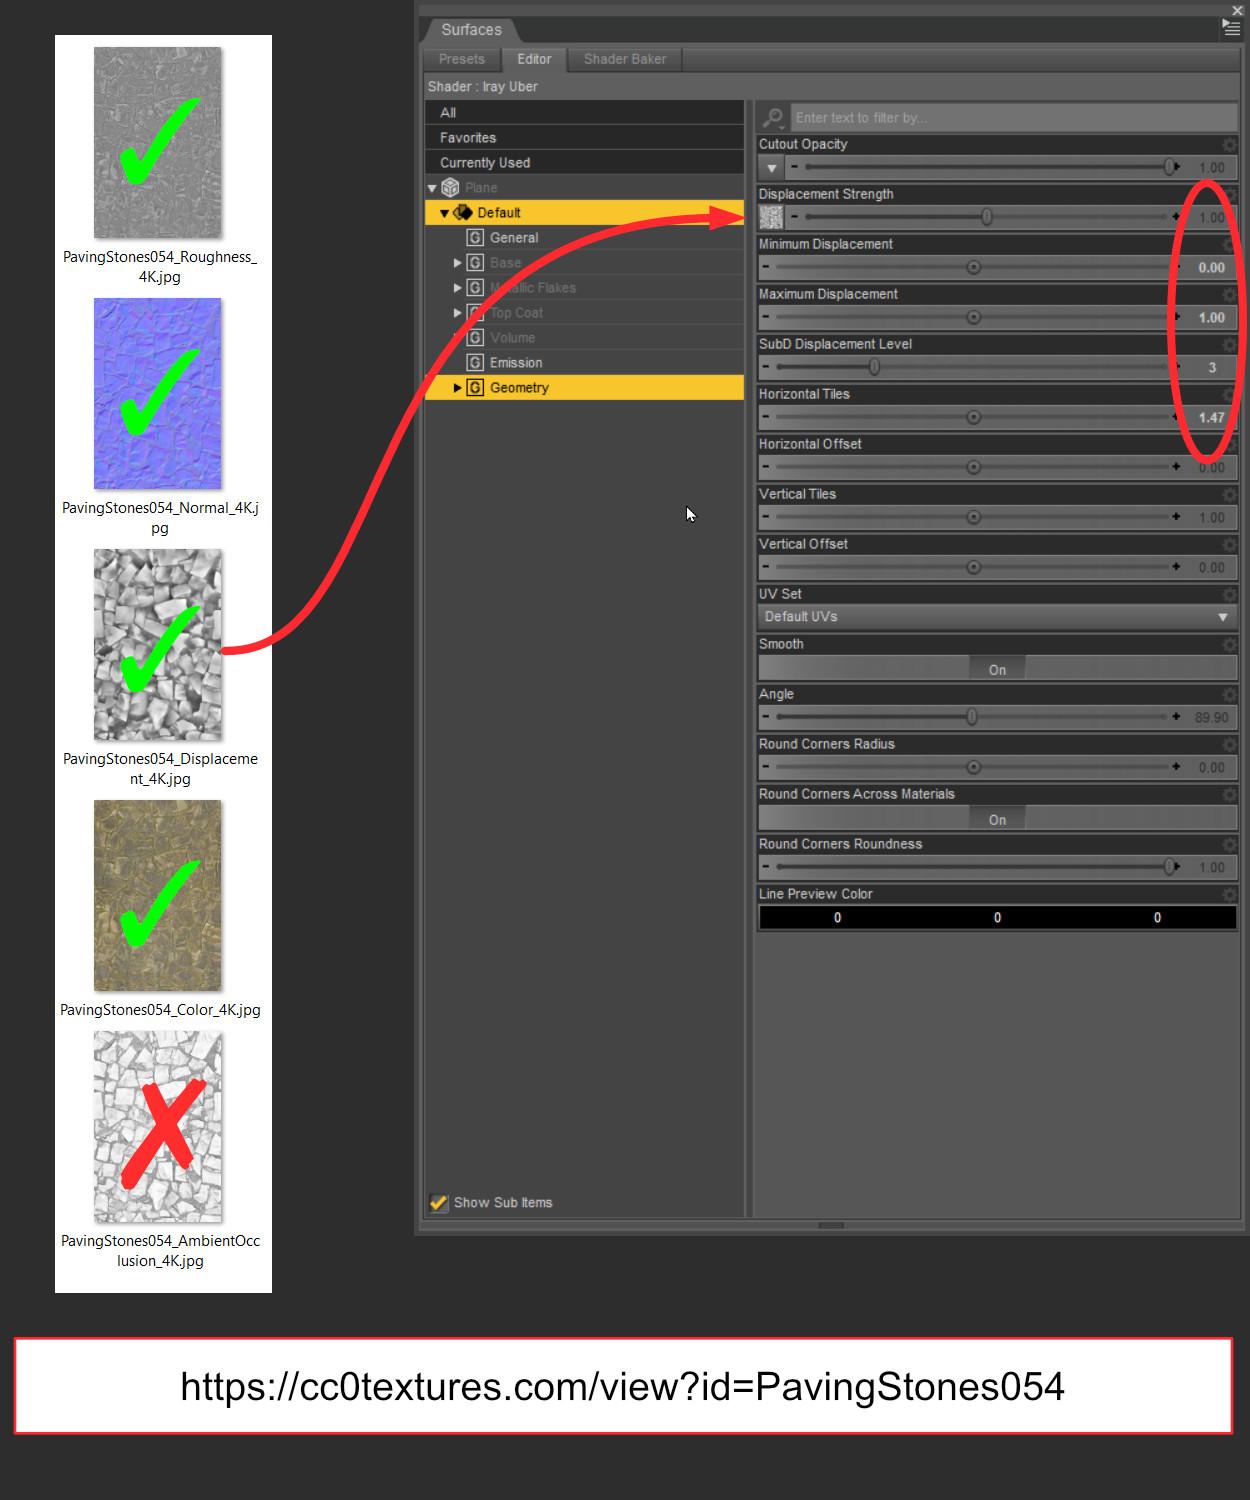This screenshot has height=1500, width=1250.
Task: Open the Smooth property gear icon
Action: click(x=1230, y=645)
